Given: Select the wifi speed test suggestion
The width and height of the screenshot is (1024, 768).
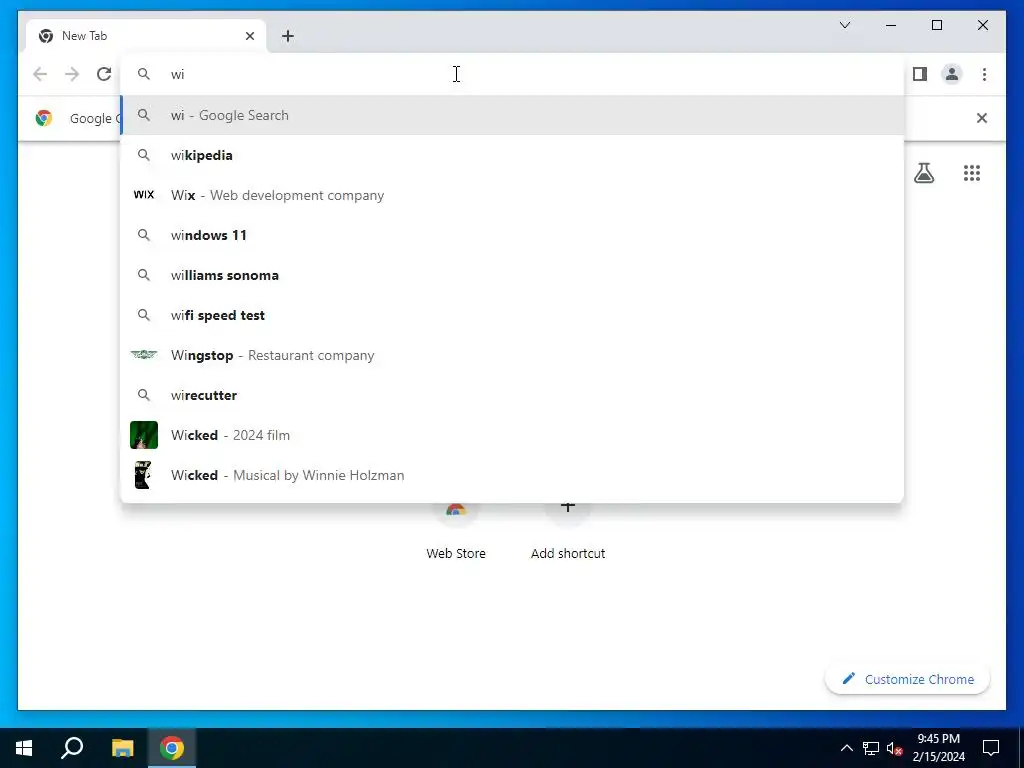Looking at the screenshot, I should (513, 315).
